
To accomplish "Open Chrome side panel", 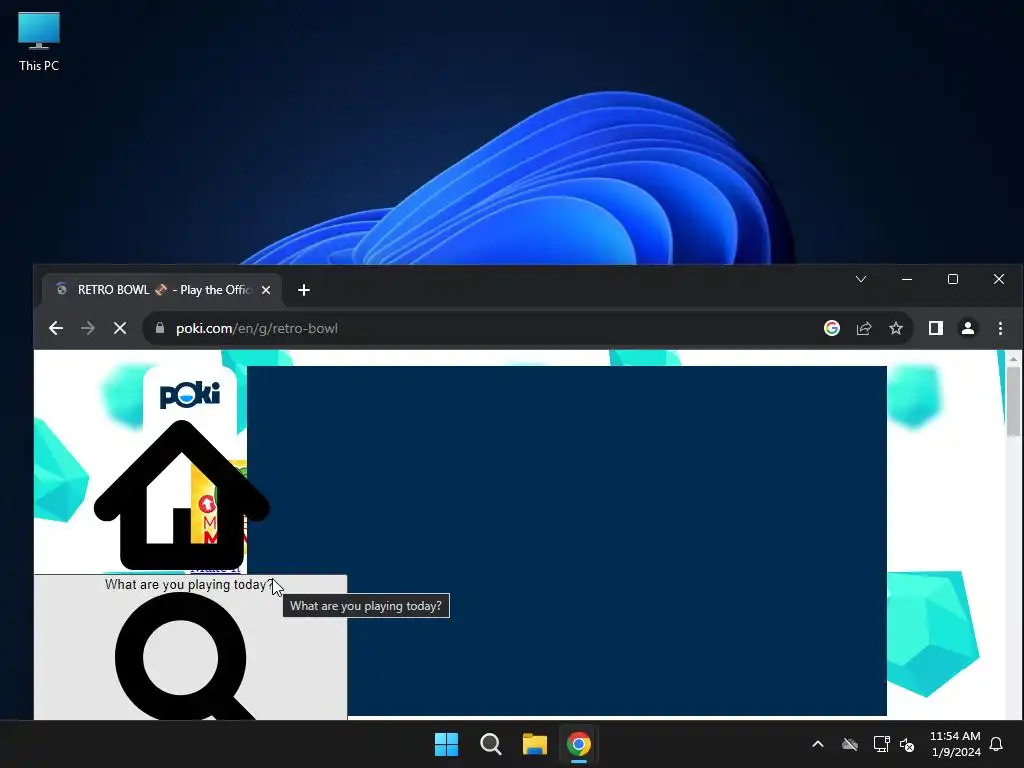I will [x=936, y=328].
